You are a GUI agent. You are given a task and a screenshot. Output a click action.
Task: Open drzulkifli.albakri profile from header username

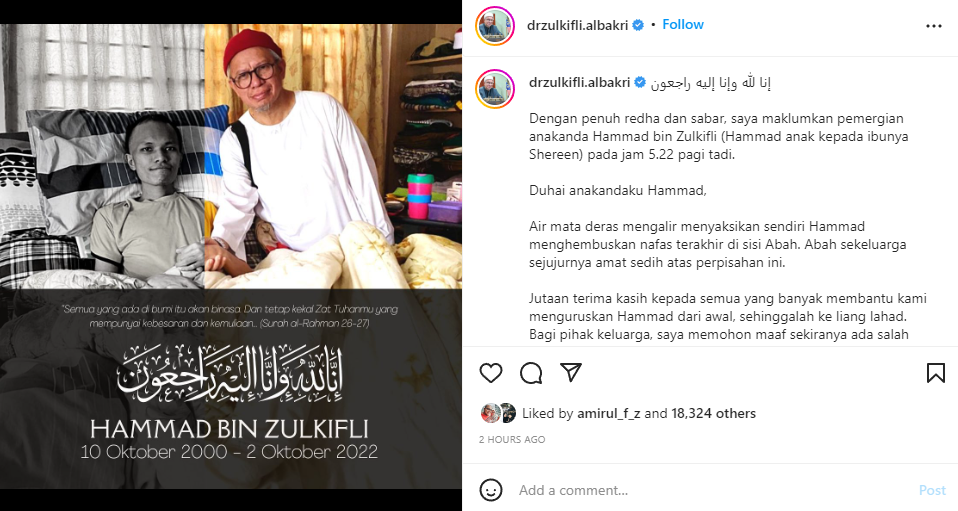577,25
